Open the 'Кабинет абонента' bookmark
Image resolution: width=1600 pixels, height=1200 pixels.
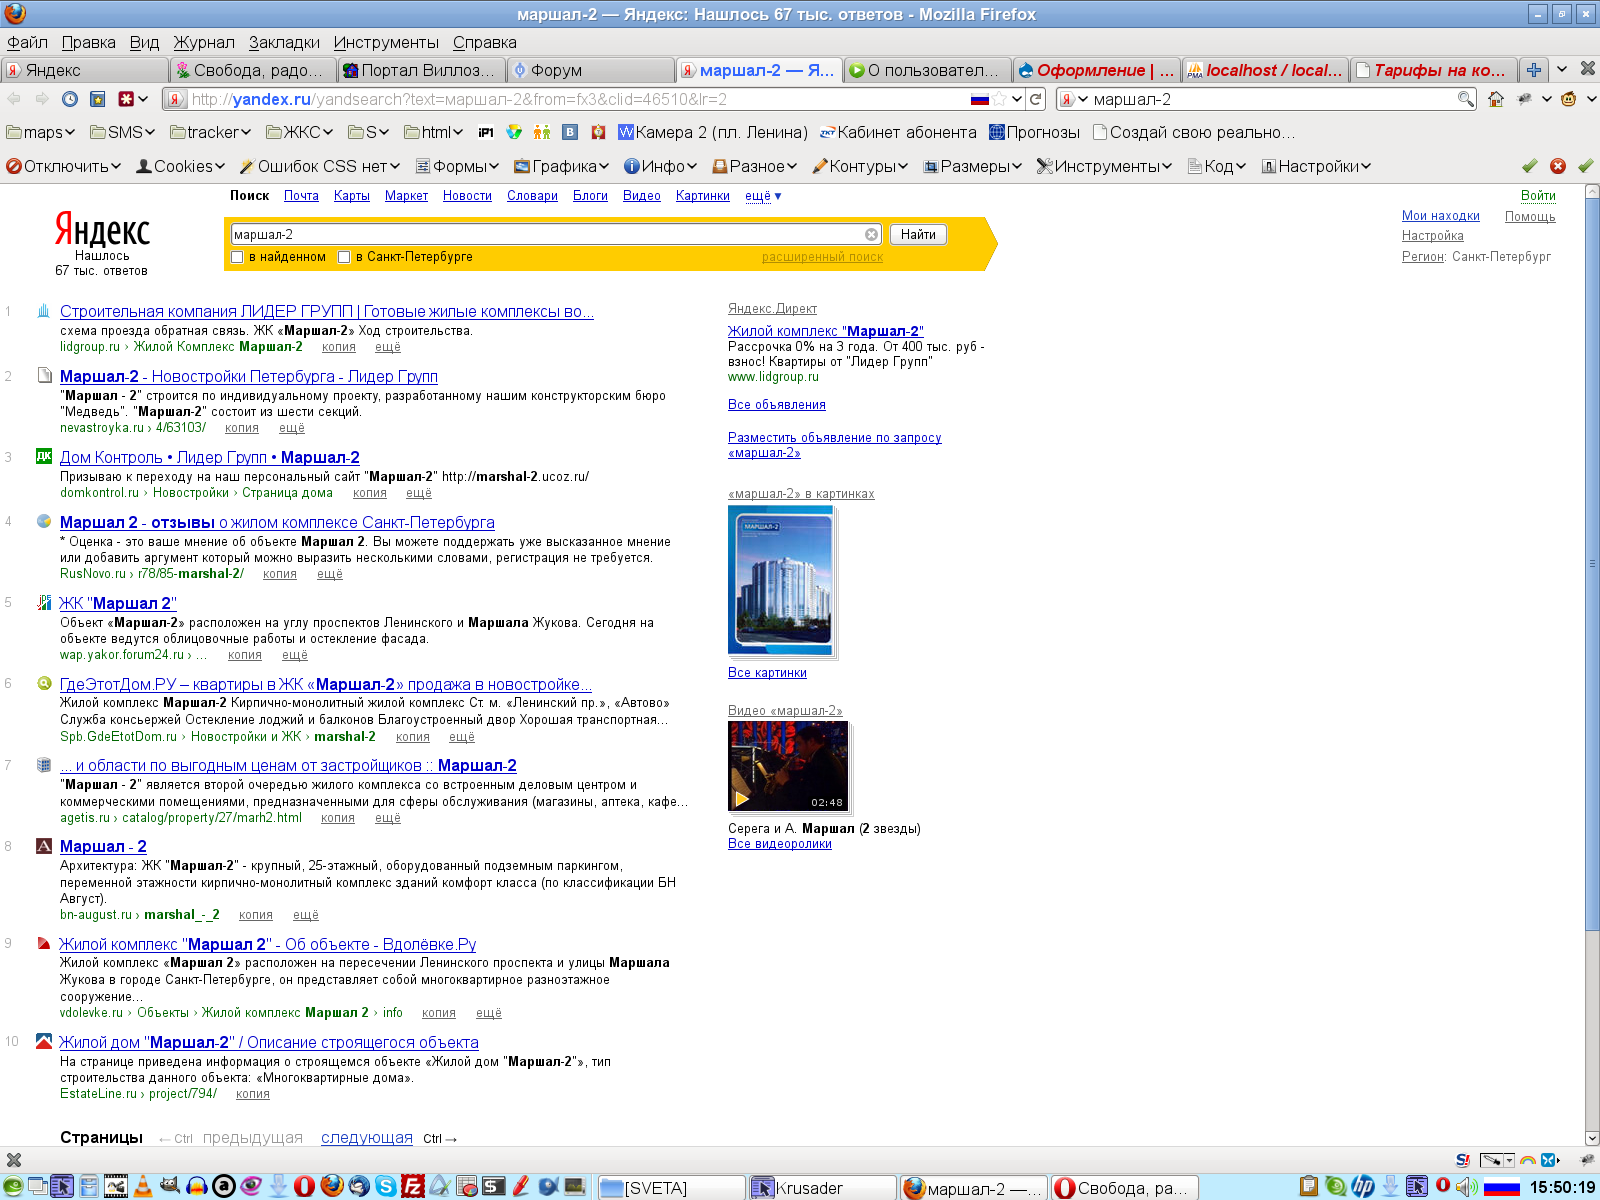(x=898, y=132)
